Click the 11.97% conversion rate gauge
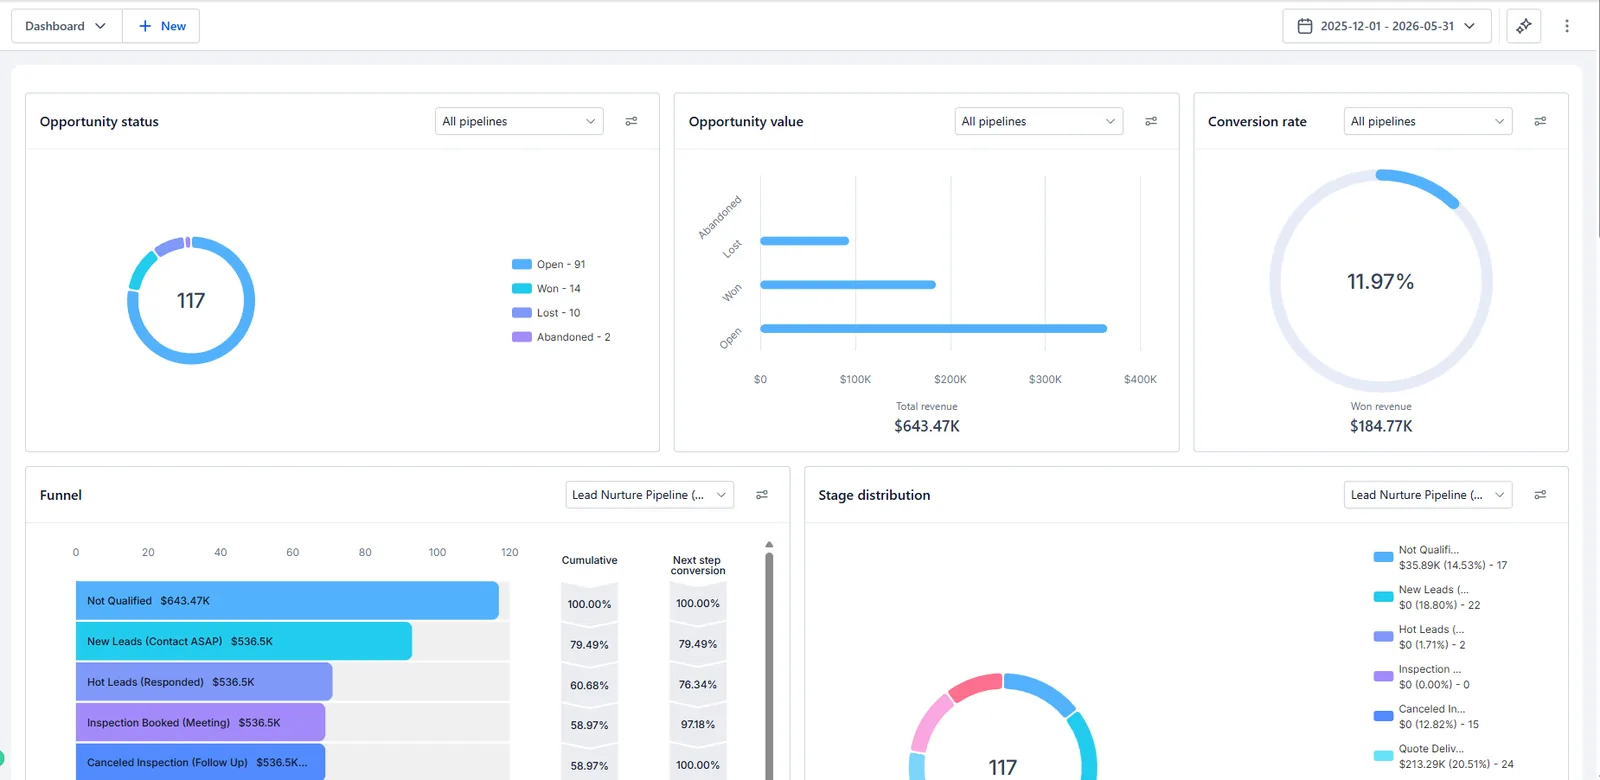1600x780 pixels. click(x=1381, y=281)
